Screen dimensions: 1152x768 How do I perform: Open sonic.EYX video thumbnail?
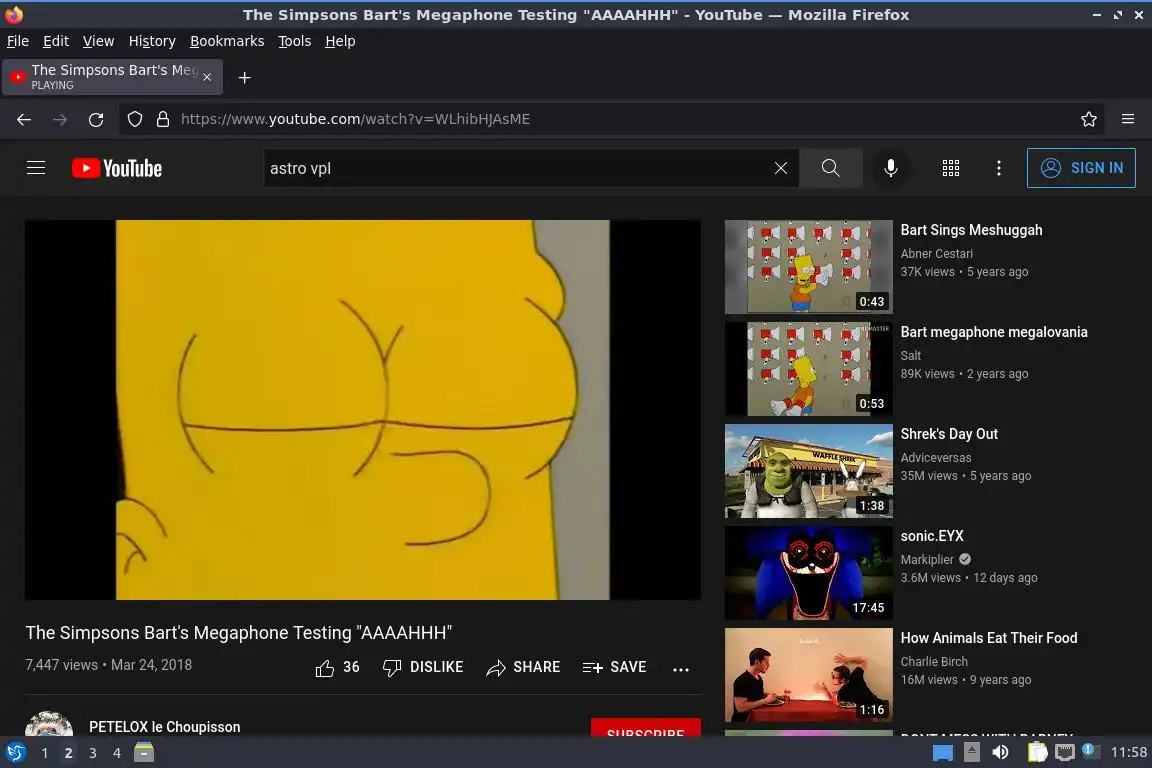pyautogui.click(x=809, y=573)
